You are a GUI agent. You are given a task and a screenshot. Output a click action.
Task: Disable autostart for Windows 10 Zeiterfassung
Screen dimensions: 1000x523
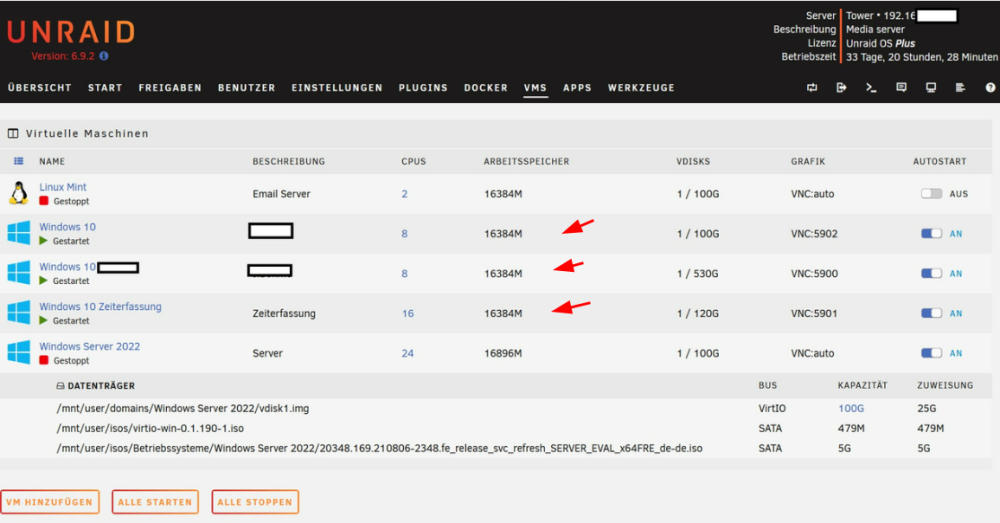(x=931, y=313)
